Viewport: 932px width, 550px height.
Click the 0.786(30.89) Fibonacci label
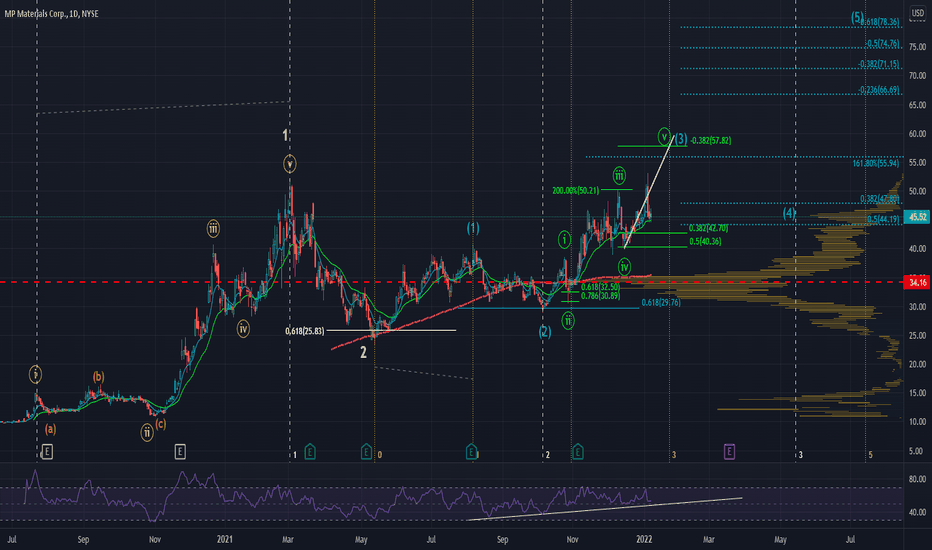click(600, 296)
